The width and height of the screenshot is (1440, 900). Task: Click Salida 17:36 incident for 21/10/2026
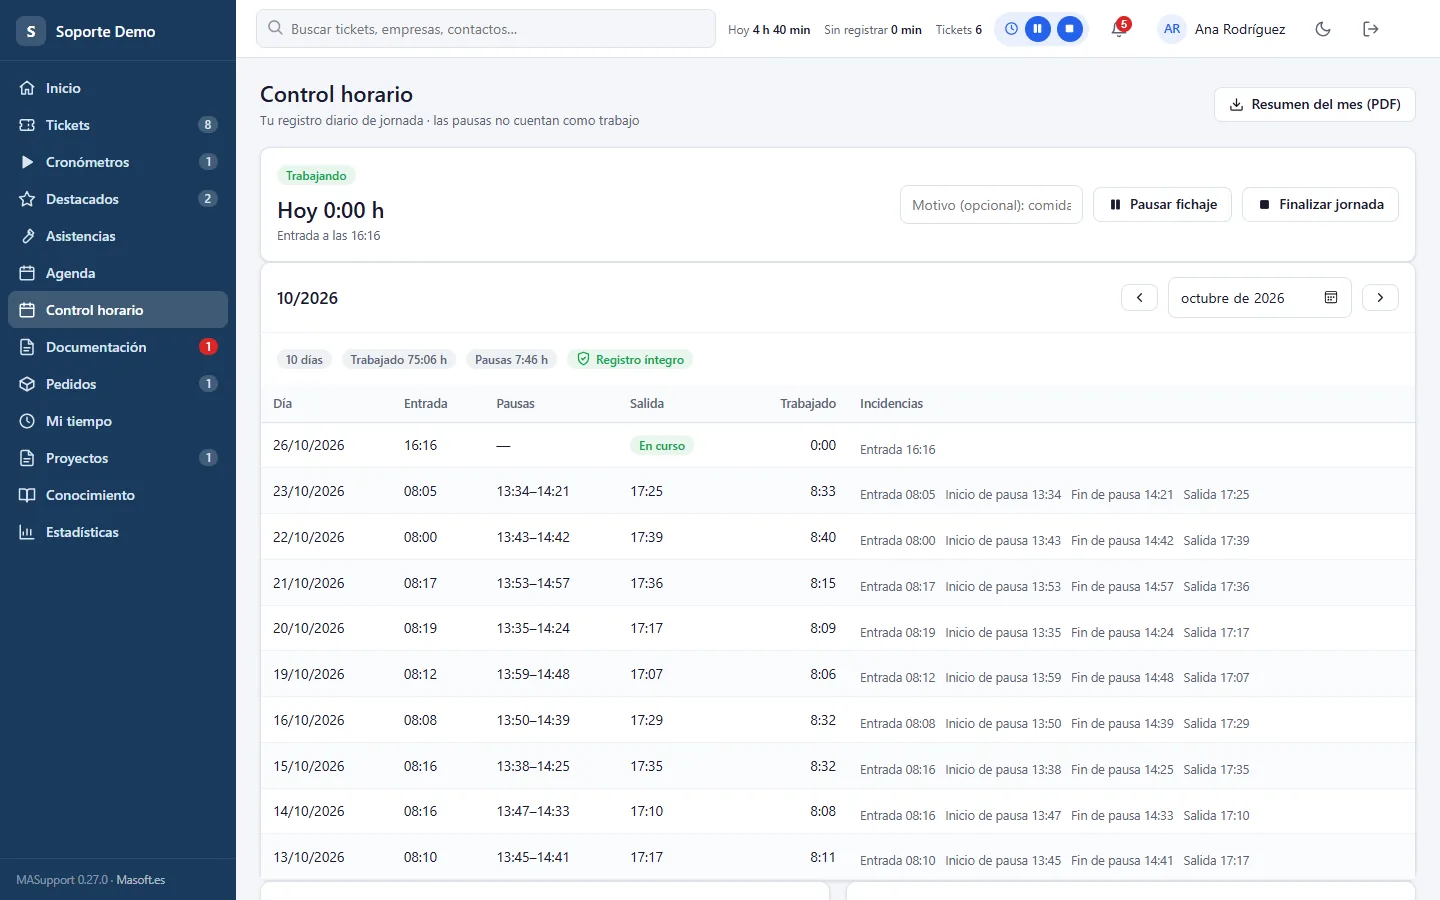tap(1216, 587)
